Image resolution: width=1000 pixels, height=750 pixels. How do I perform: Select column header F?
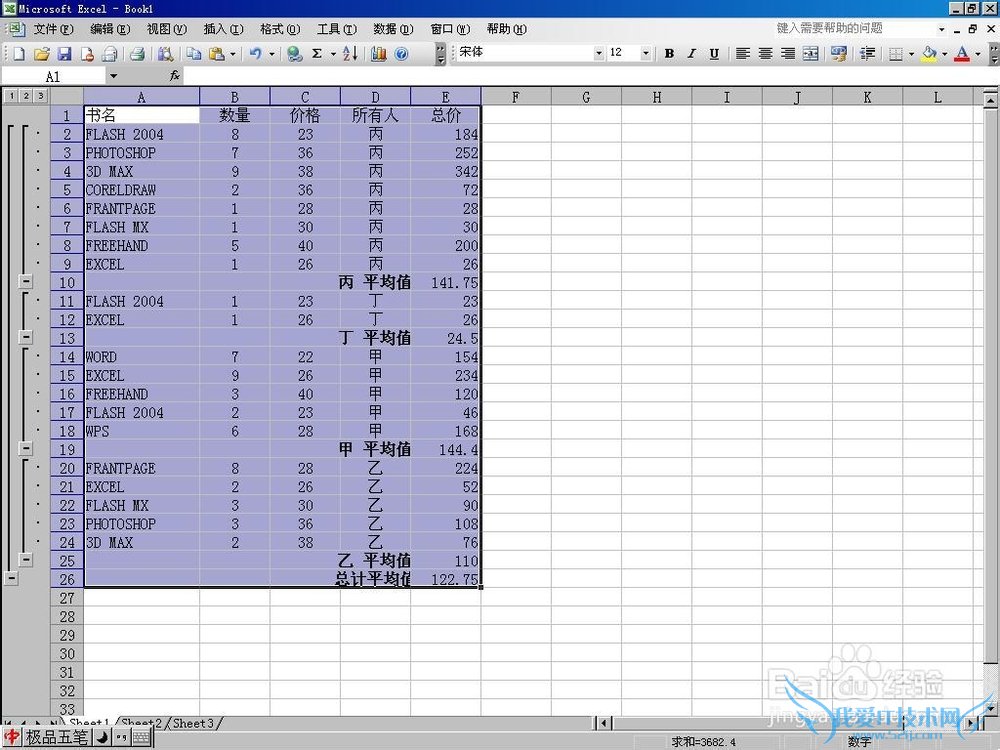[515, 97]
